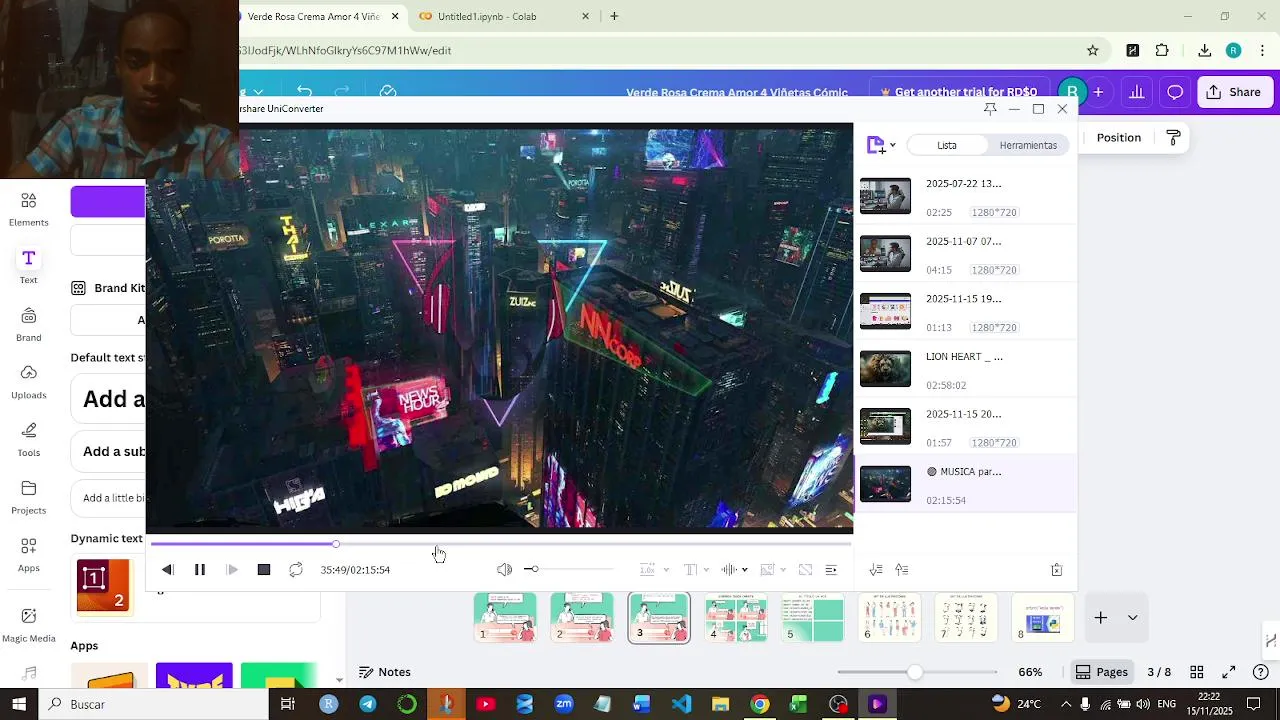Open Elements panel in Canva sidebar

[28, 210]
